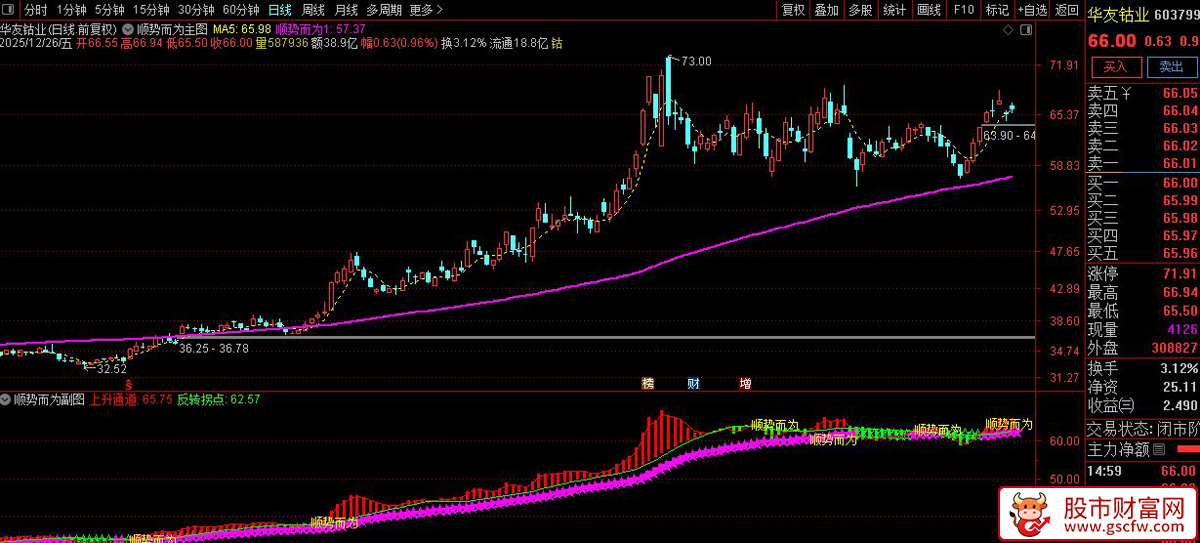This screenshot has width=1200, height=543.
Task: Expand the 更多 periods menu
Action: pyautogui.click(x=428, y=10)
